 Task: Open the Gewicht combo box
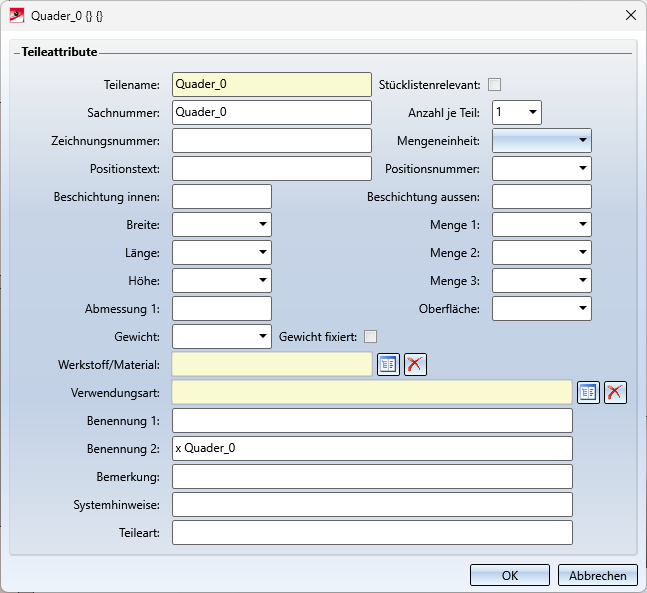[262, 337]
